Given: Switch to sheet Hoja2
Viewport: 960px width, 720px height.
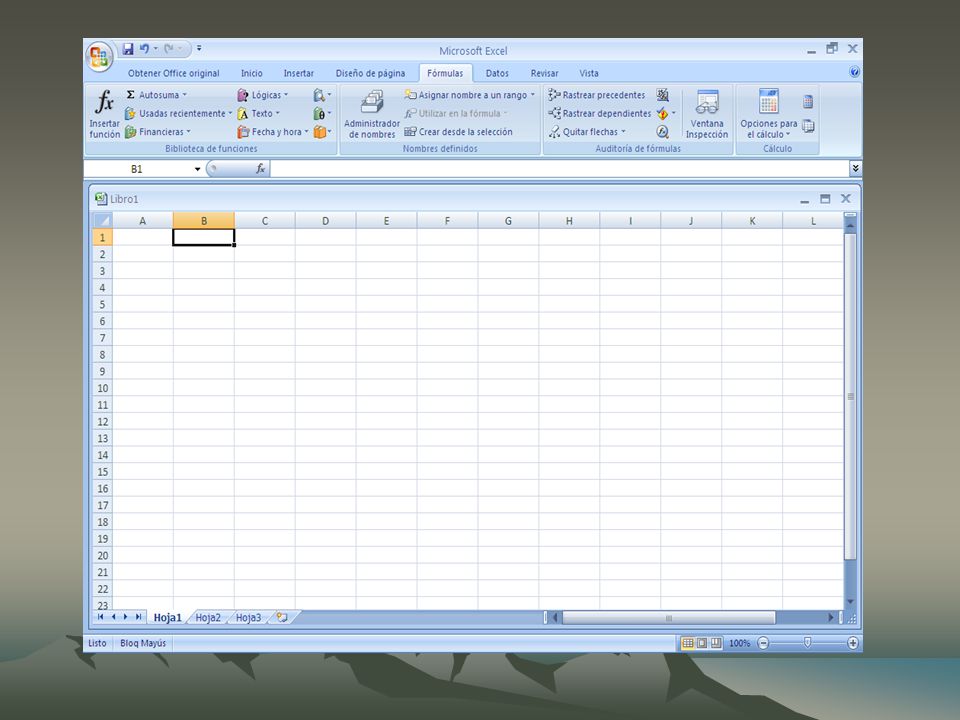Looking at the screenshot, I should pyautogui.click(x=208, y=617).
